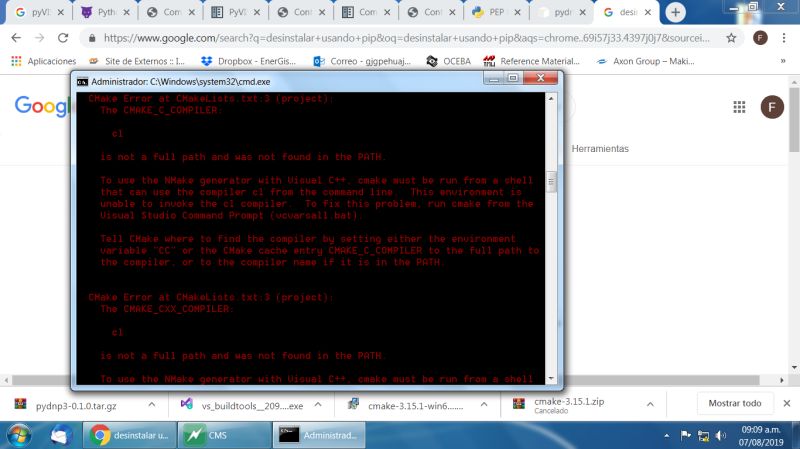
Task: Click pydnp3 download file icon
Action: pos(20,404)
